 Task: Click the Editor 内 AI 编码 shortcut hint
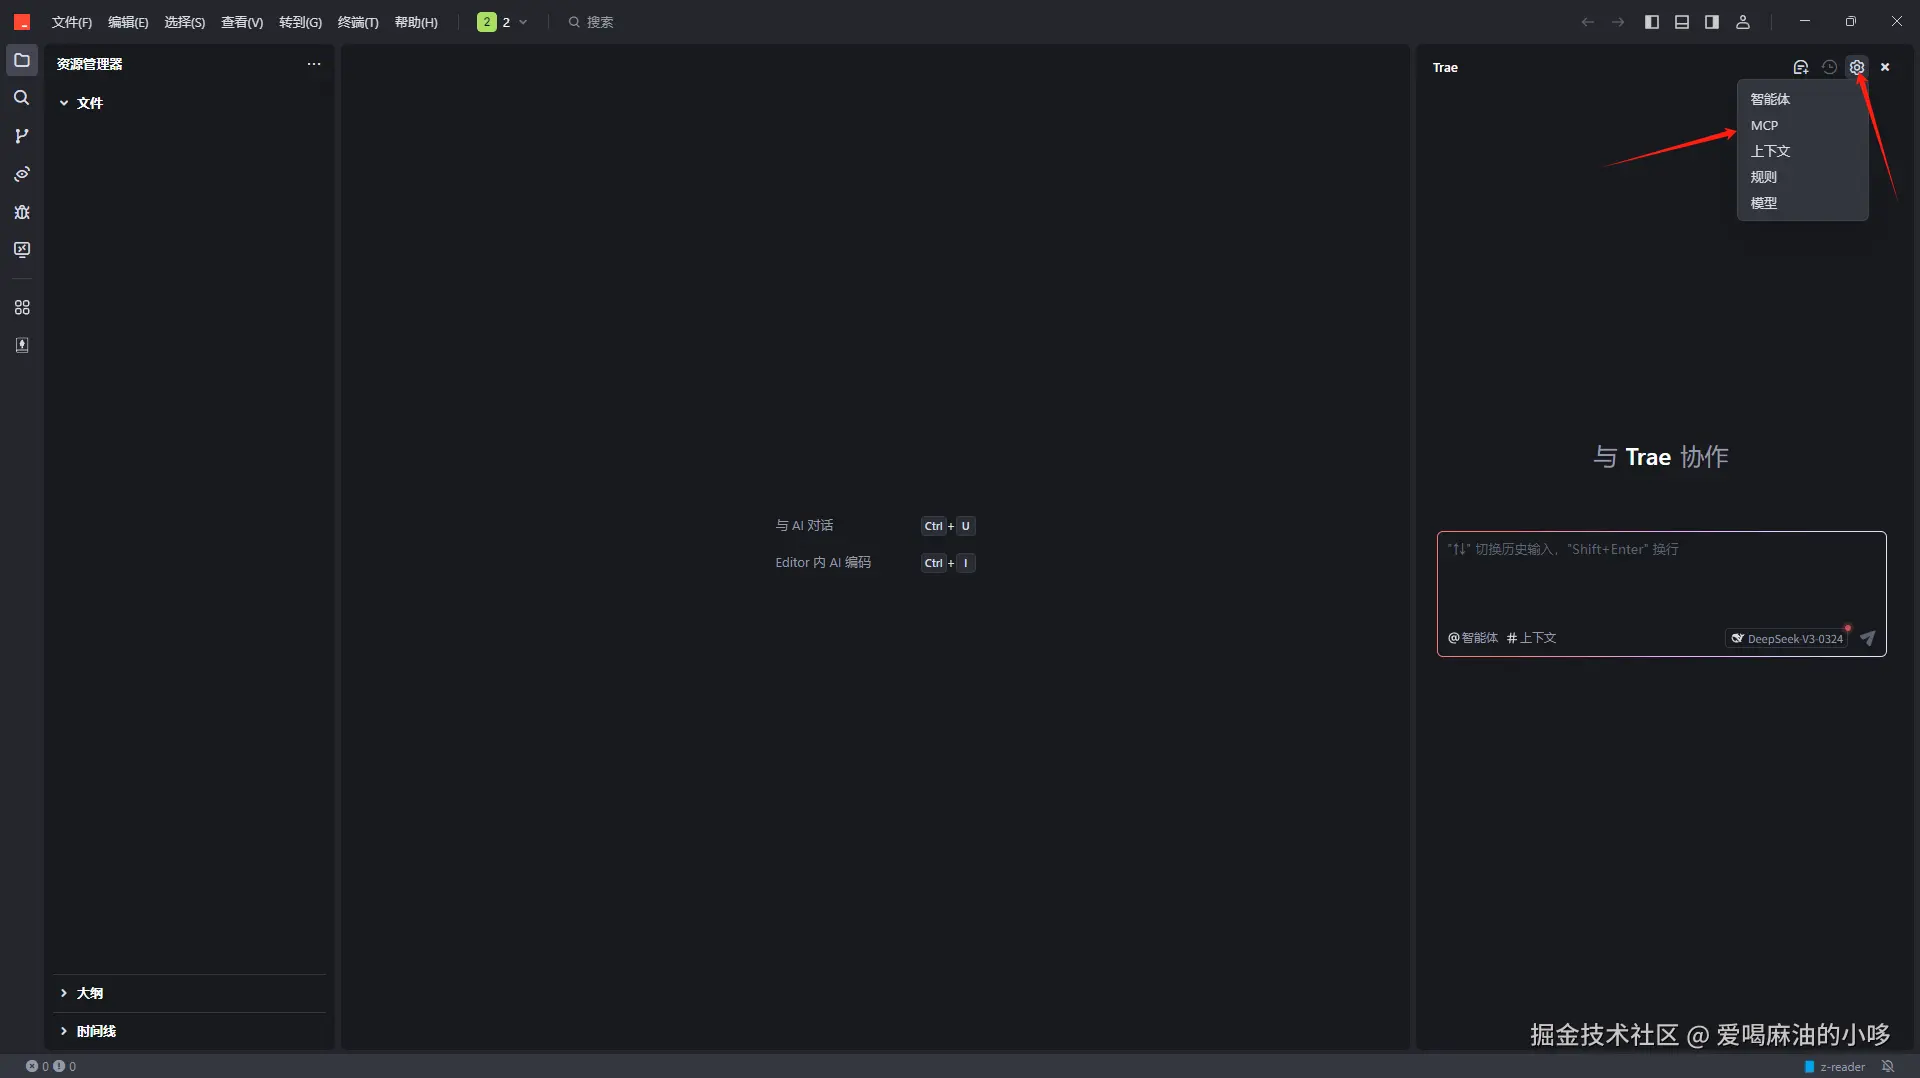pos(823,563)
